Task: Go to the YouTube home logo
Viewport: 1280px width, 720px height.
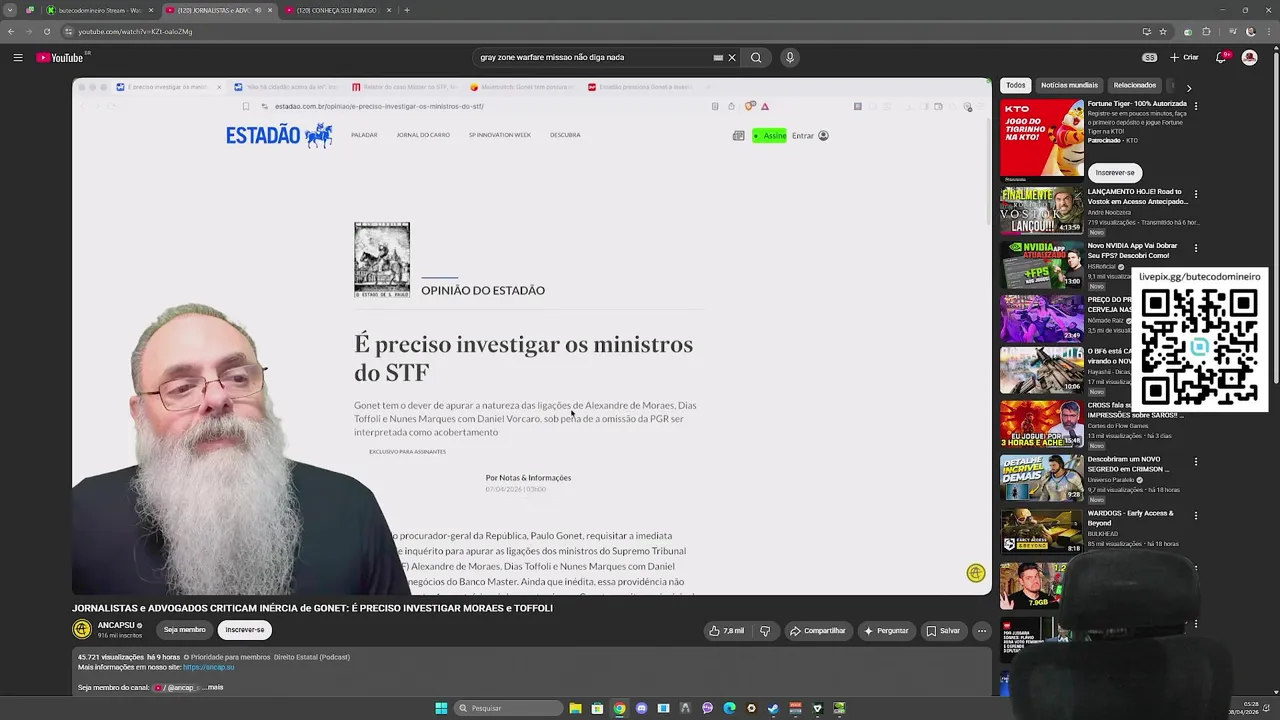Action: click(x=60, y=58)
